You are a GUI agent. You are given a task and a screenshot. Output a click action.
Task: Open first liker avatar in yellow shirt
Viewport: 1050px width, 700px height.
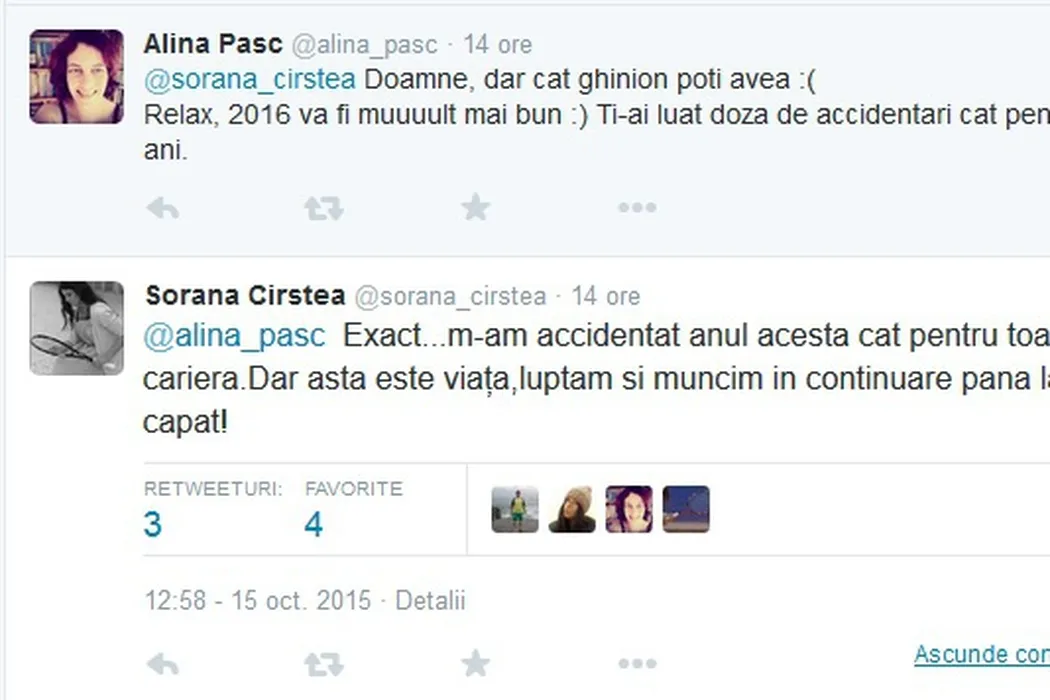(515, 510)
